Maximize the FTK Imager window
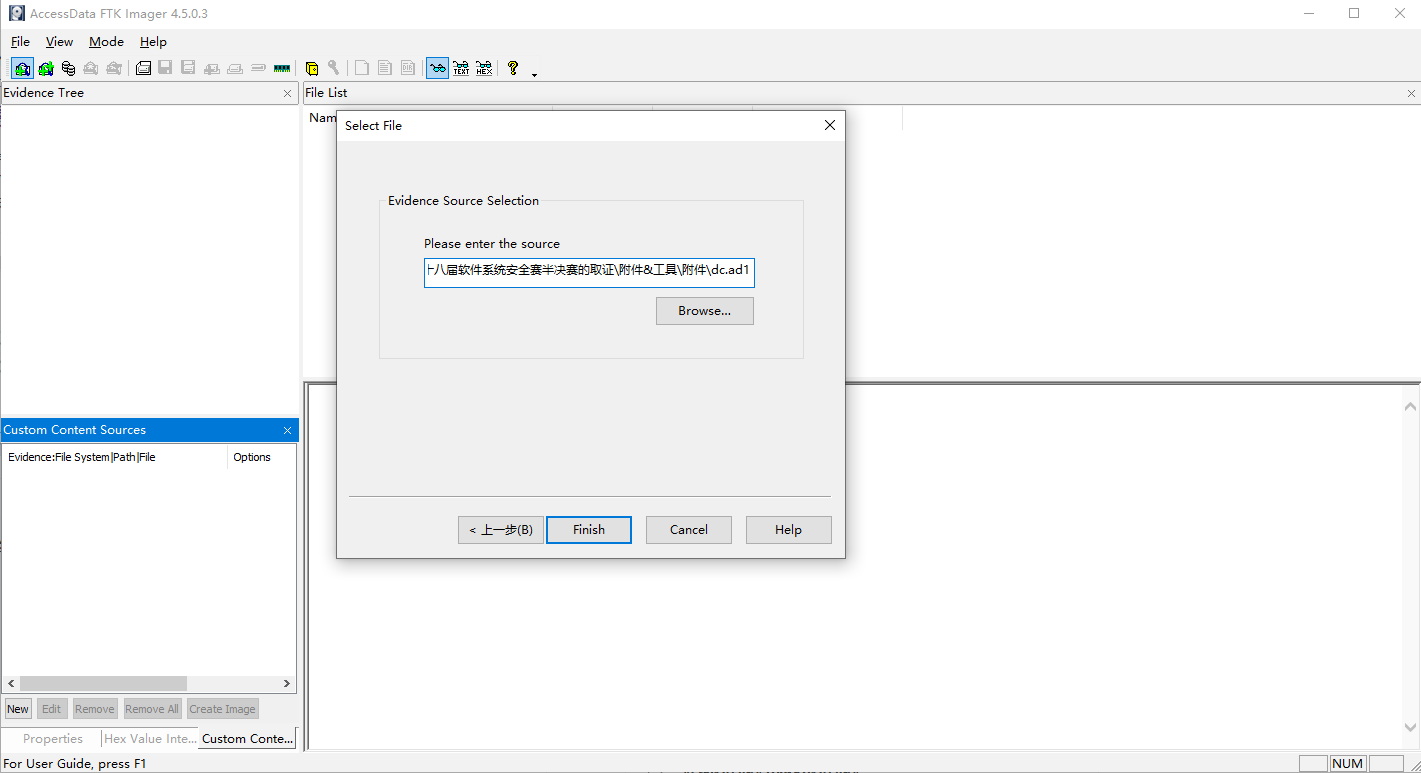1421x773 pixels. [x=1354, y=13]
